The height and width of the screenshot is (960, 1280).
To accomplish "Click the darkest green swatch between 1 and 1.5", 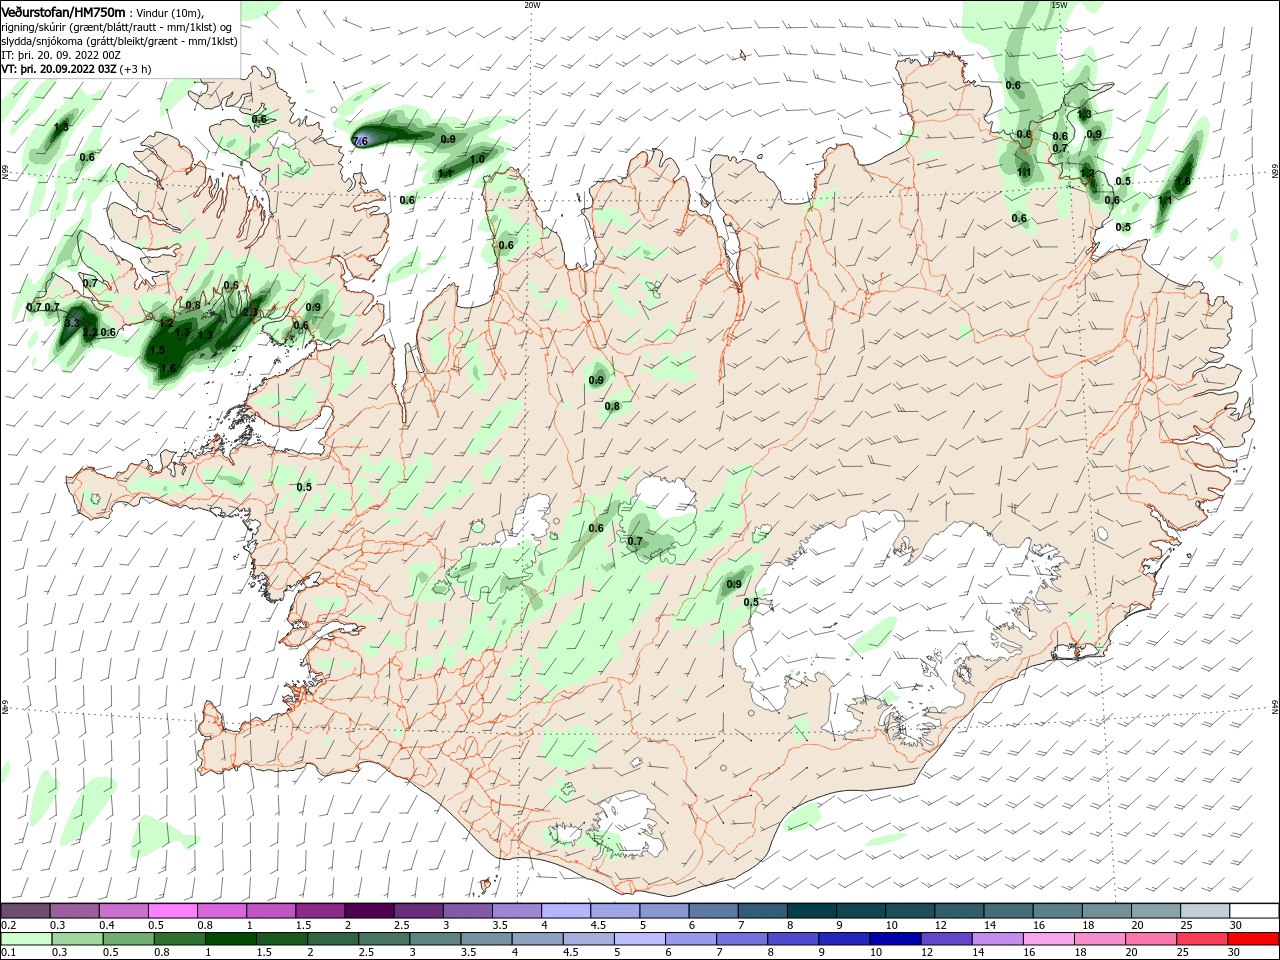I will (x=231, y=939).
